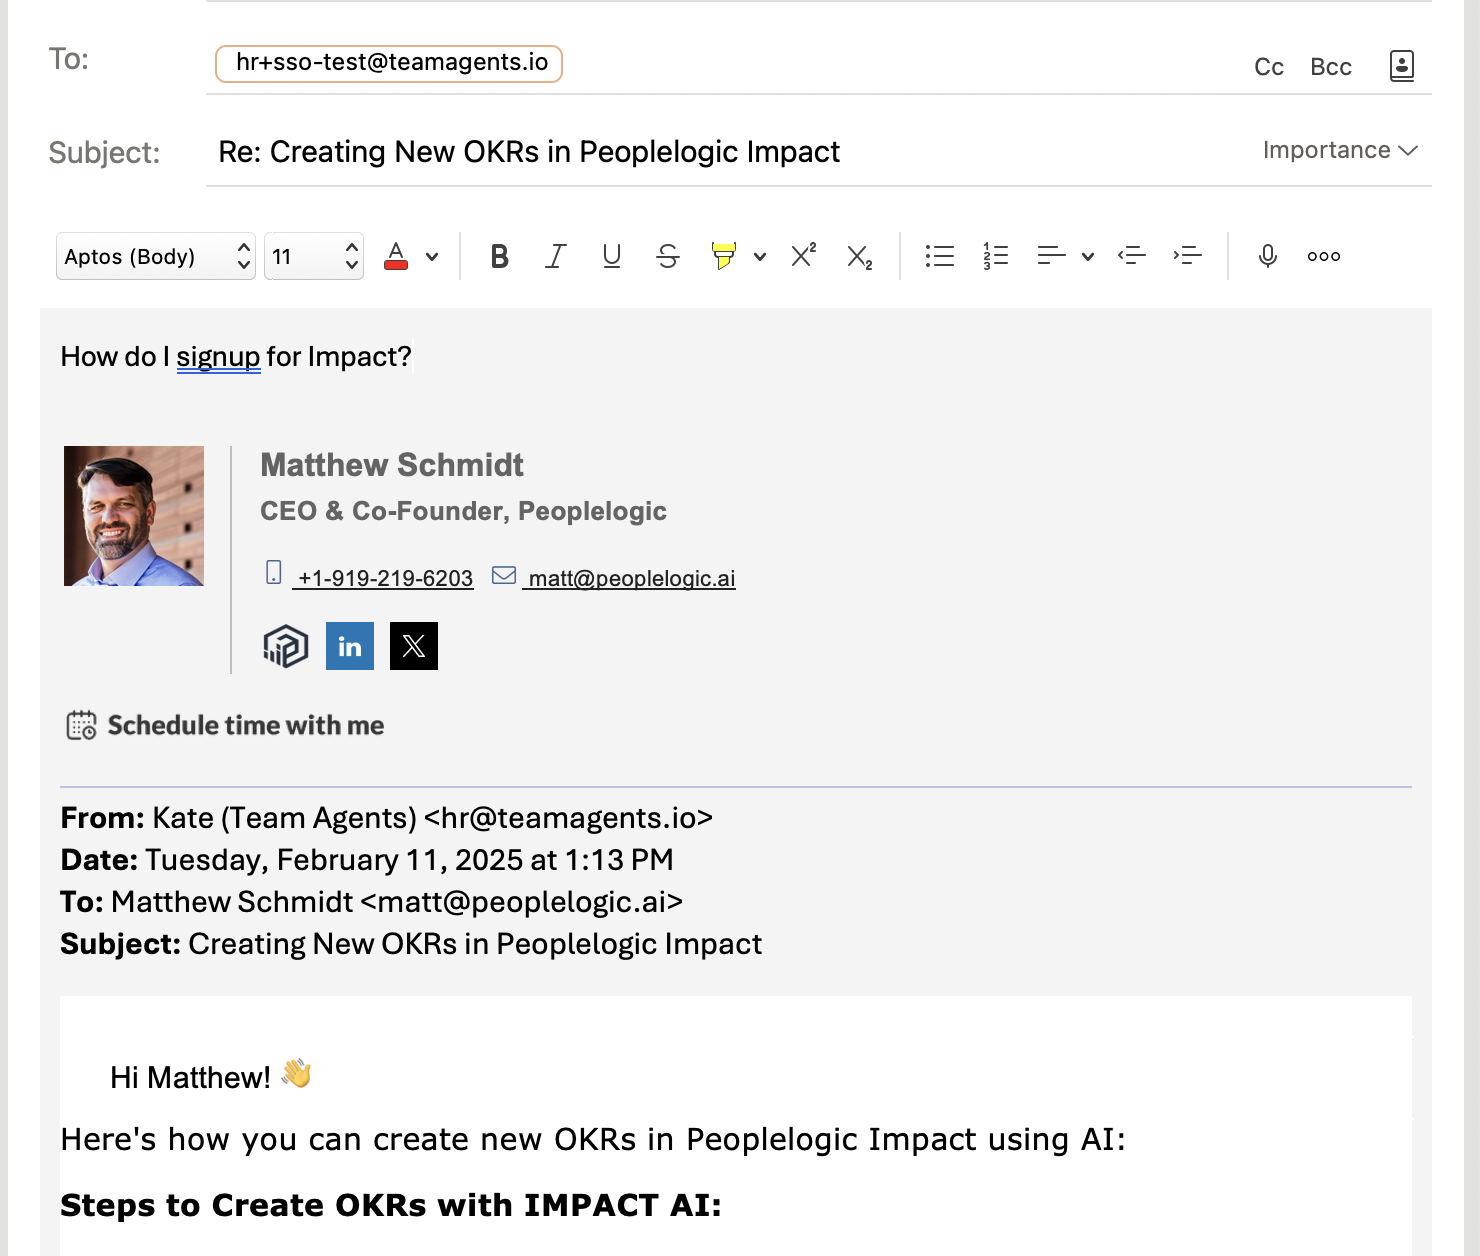Click the title CEO & Co-Founder, Peoplelogic
The image size is (1480, 1256).
(x=463, y=511)
